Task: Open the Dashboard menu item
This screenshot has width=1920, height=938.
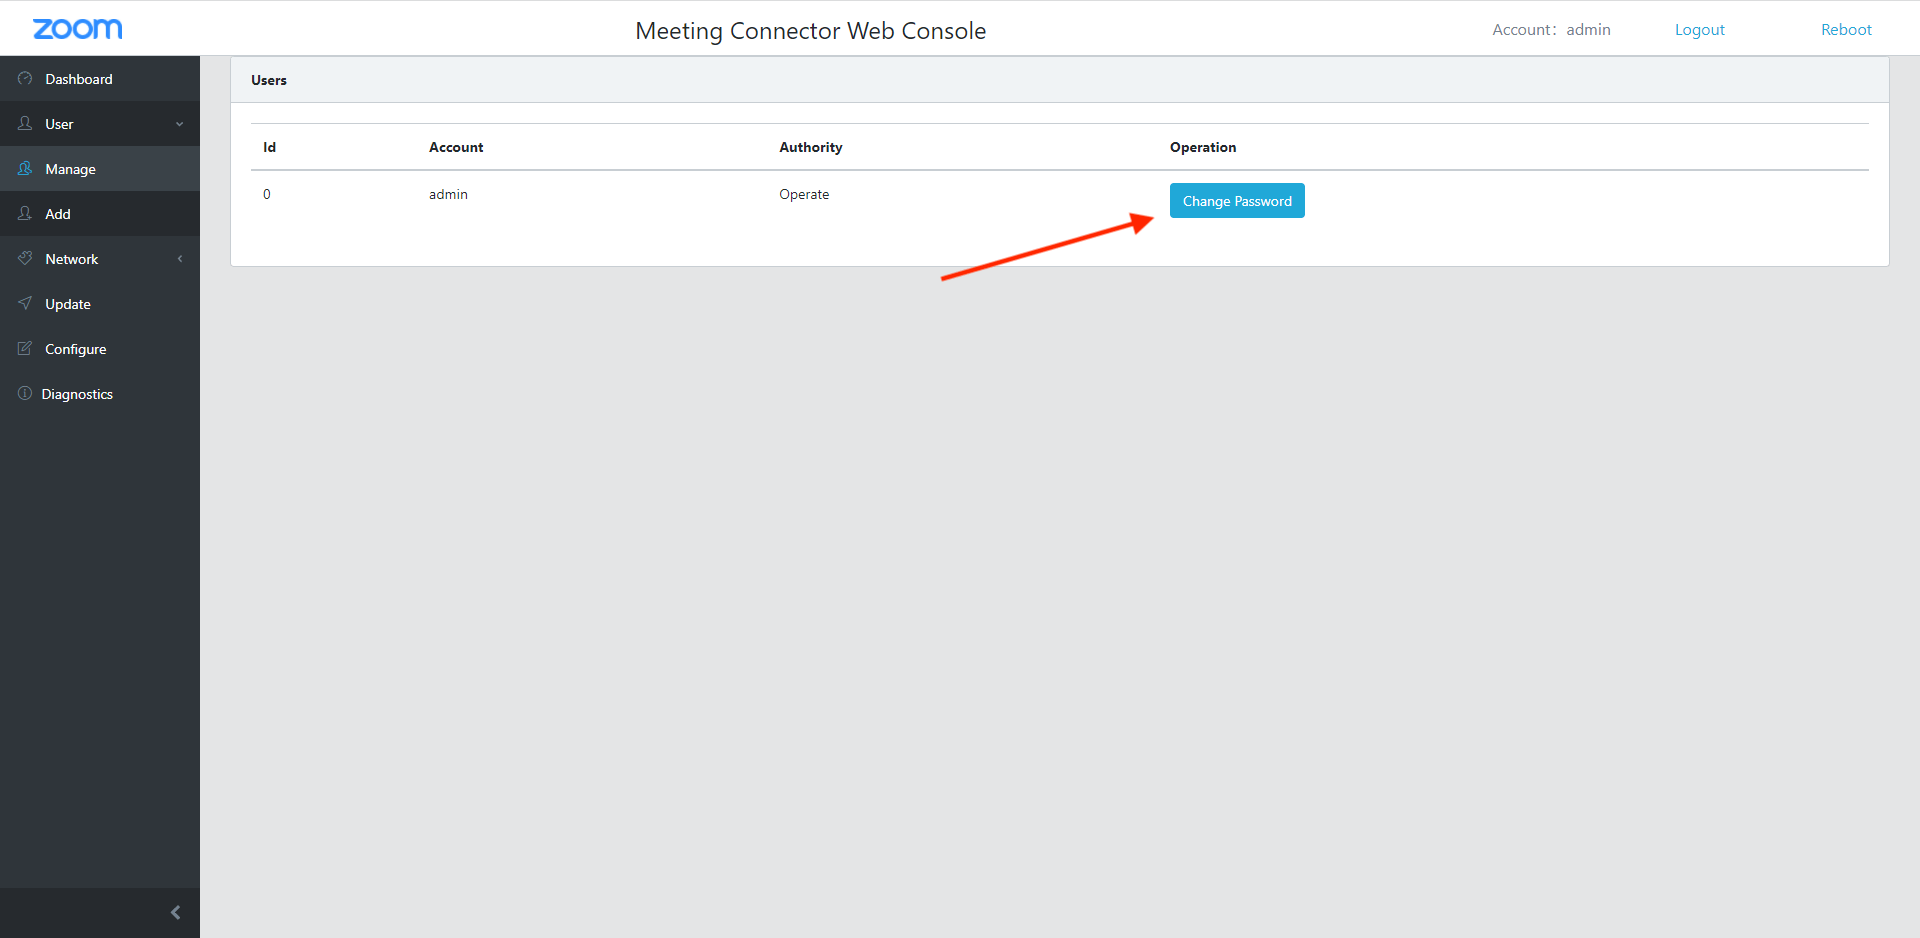Action: click(x=100, y=78)
